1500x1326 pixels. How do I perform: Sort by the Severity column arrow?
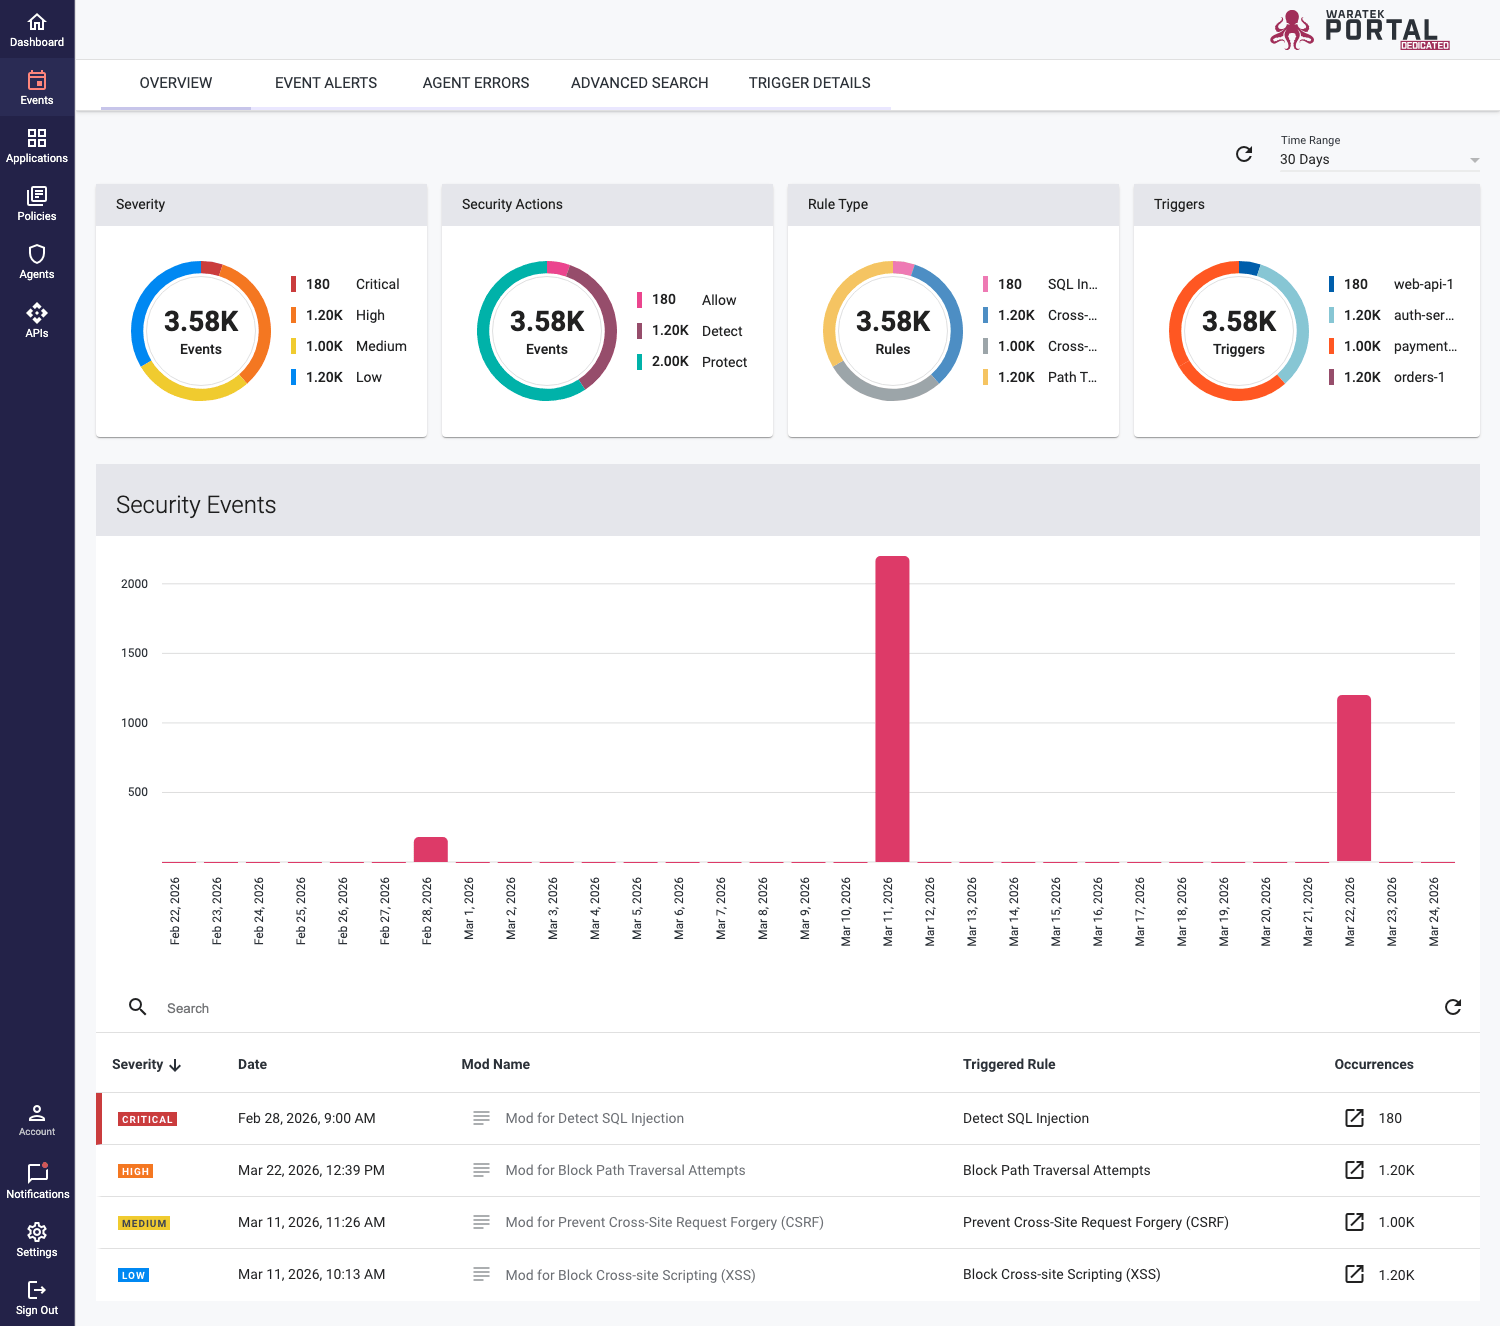[x=175, y=1065]
